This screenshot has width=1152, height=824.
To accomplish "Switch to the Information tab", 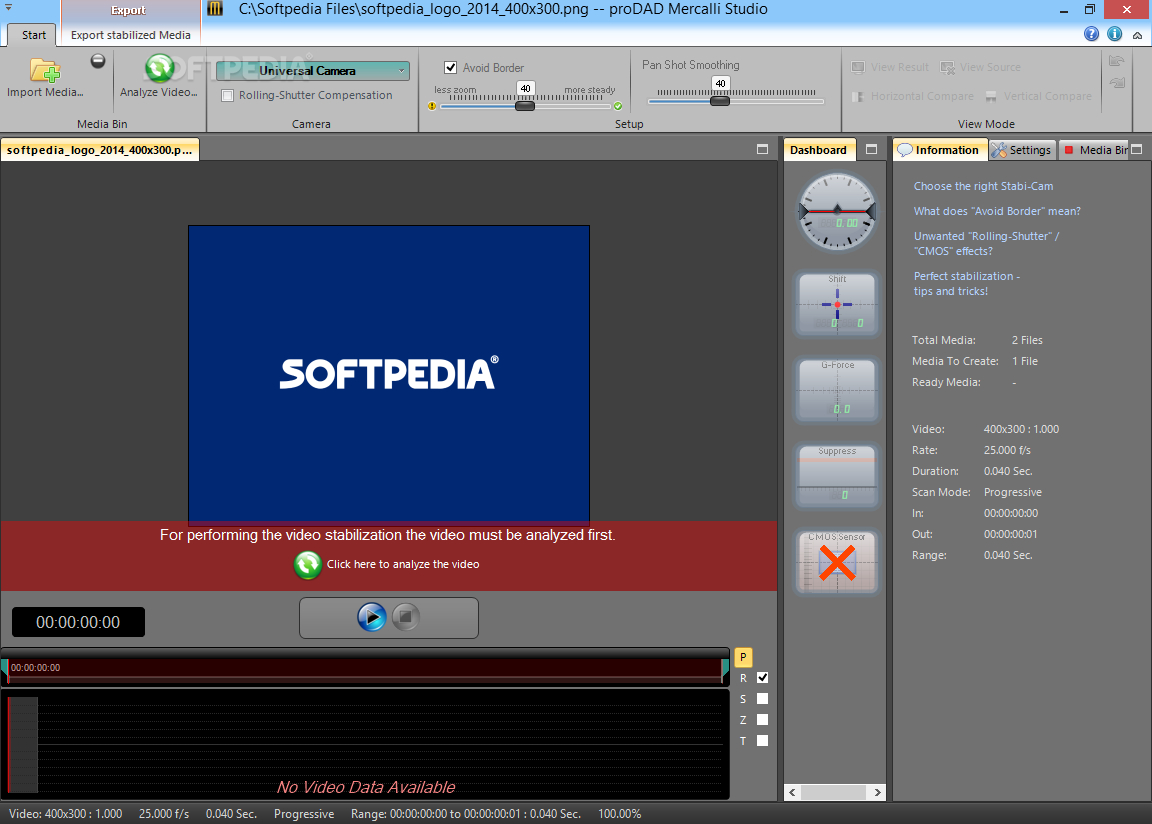I will click(940, 150).
